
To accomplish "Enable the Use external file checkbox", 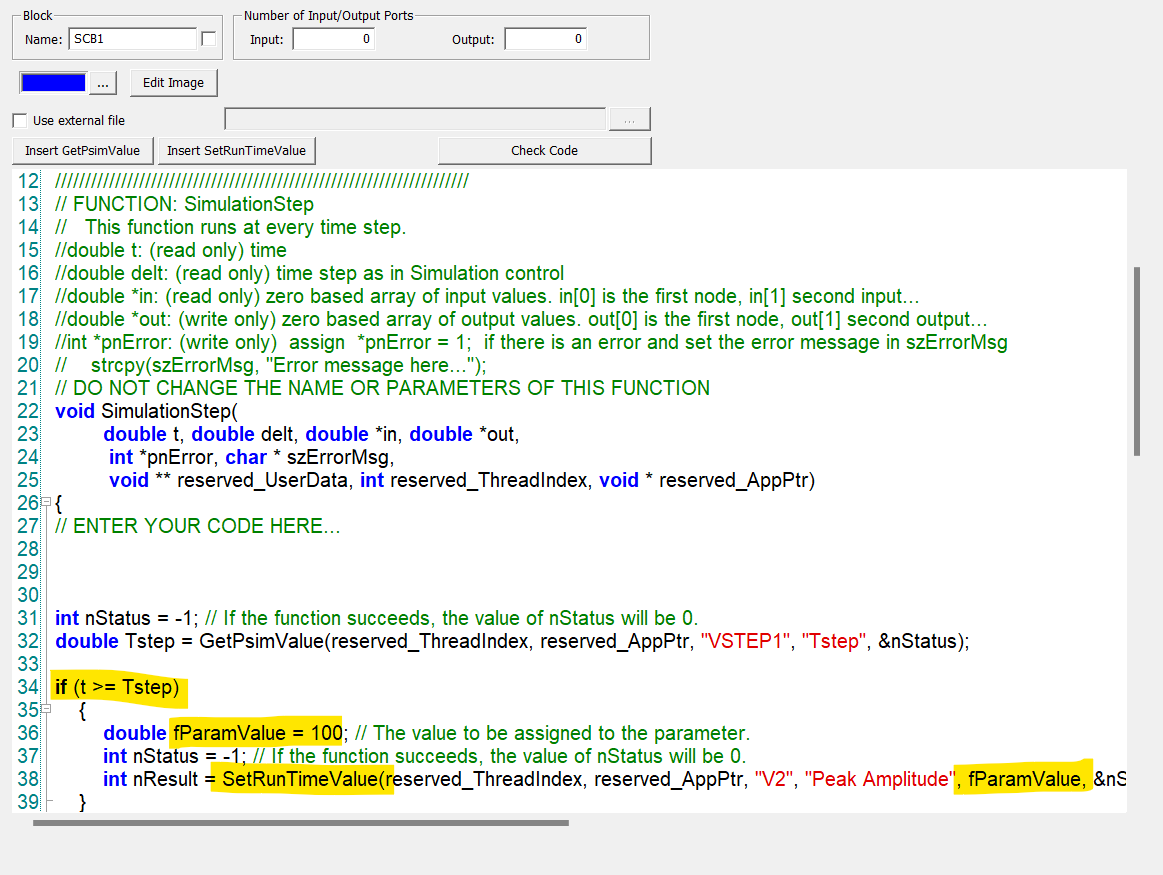I will coord(20,120).
